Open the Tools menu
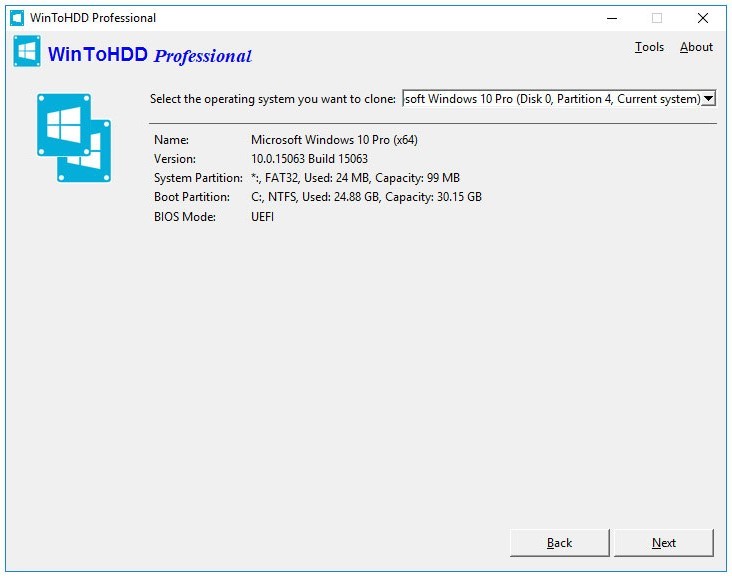Viewport: 732px width, 578px height. (649, 47)
